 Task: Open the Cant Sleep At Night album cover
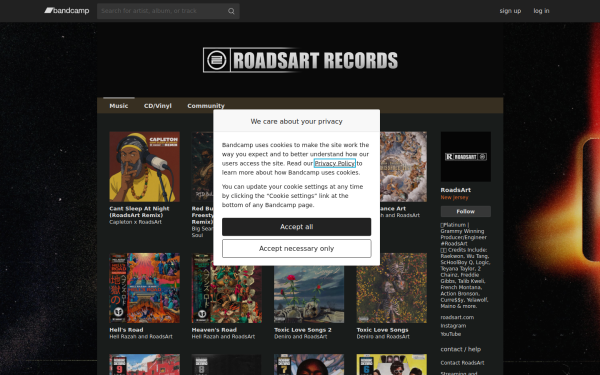[144, 166]
